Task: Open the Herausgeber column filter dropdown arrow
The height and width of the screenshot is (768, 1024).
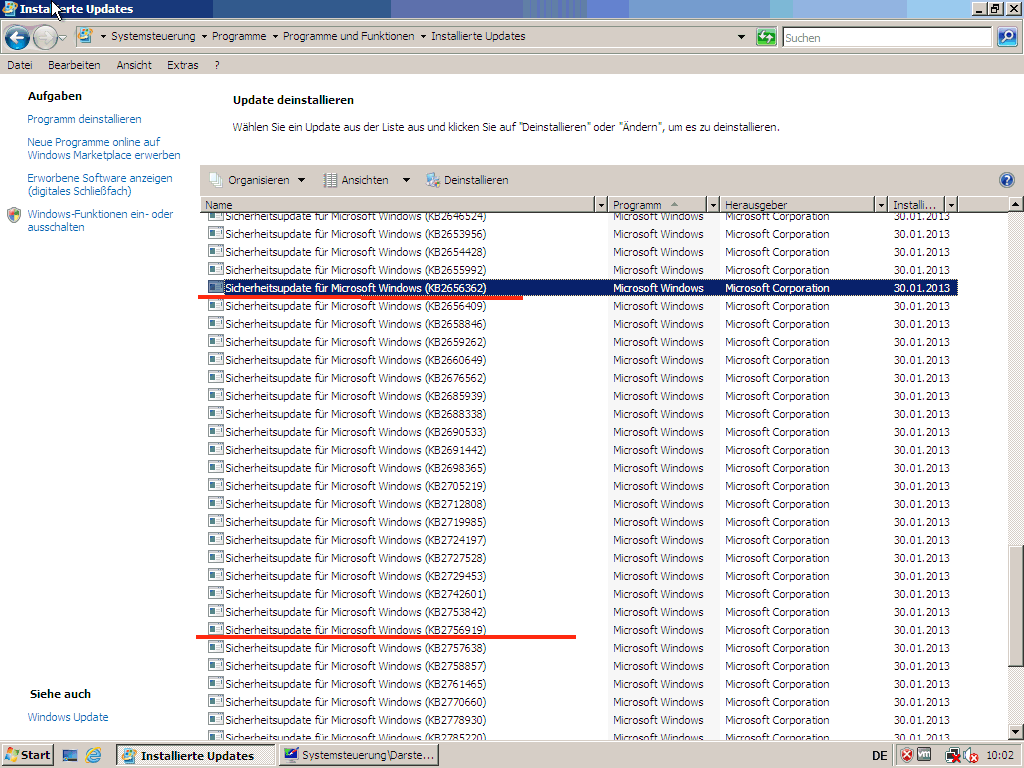Action: pyautogui.click(x=881, y=205)
